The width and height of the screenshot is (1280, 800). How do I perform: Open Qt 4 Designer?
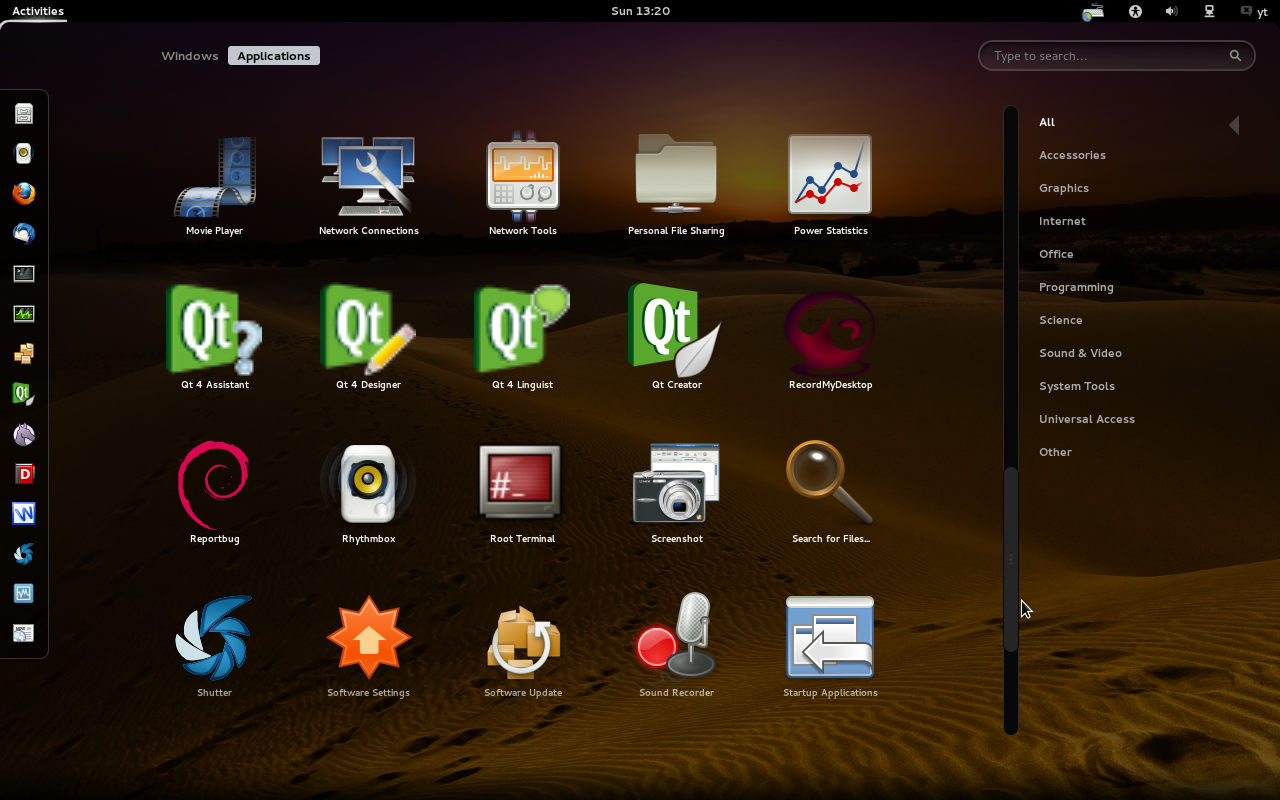[x=368, y=330]
